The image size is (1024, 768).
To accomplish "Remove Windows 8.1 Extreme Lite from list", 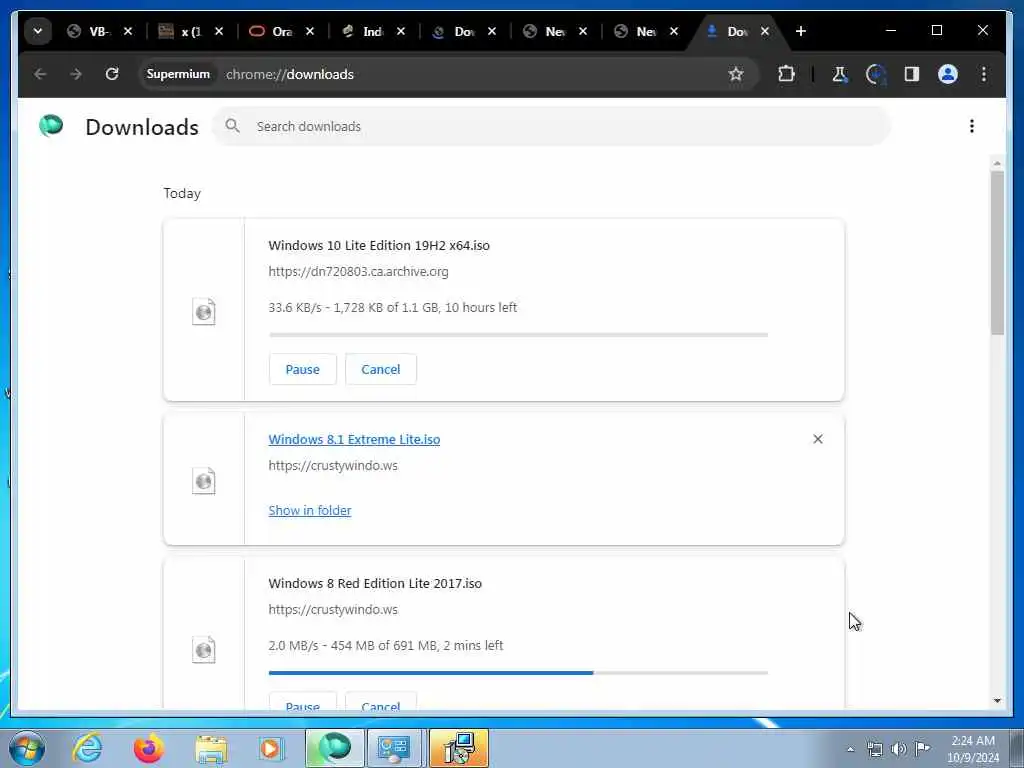I will click(818, 439).
